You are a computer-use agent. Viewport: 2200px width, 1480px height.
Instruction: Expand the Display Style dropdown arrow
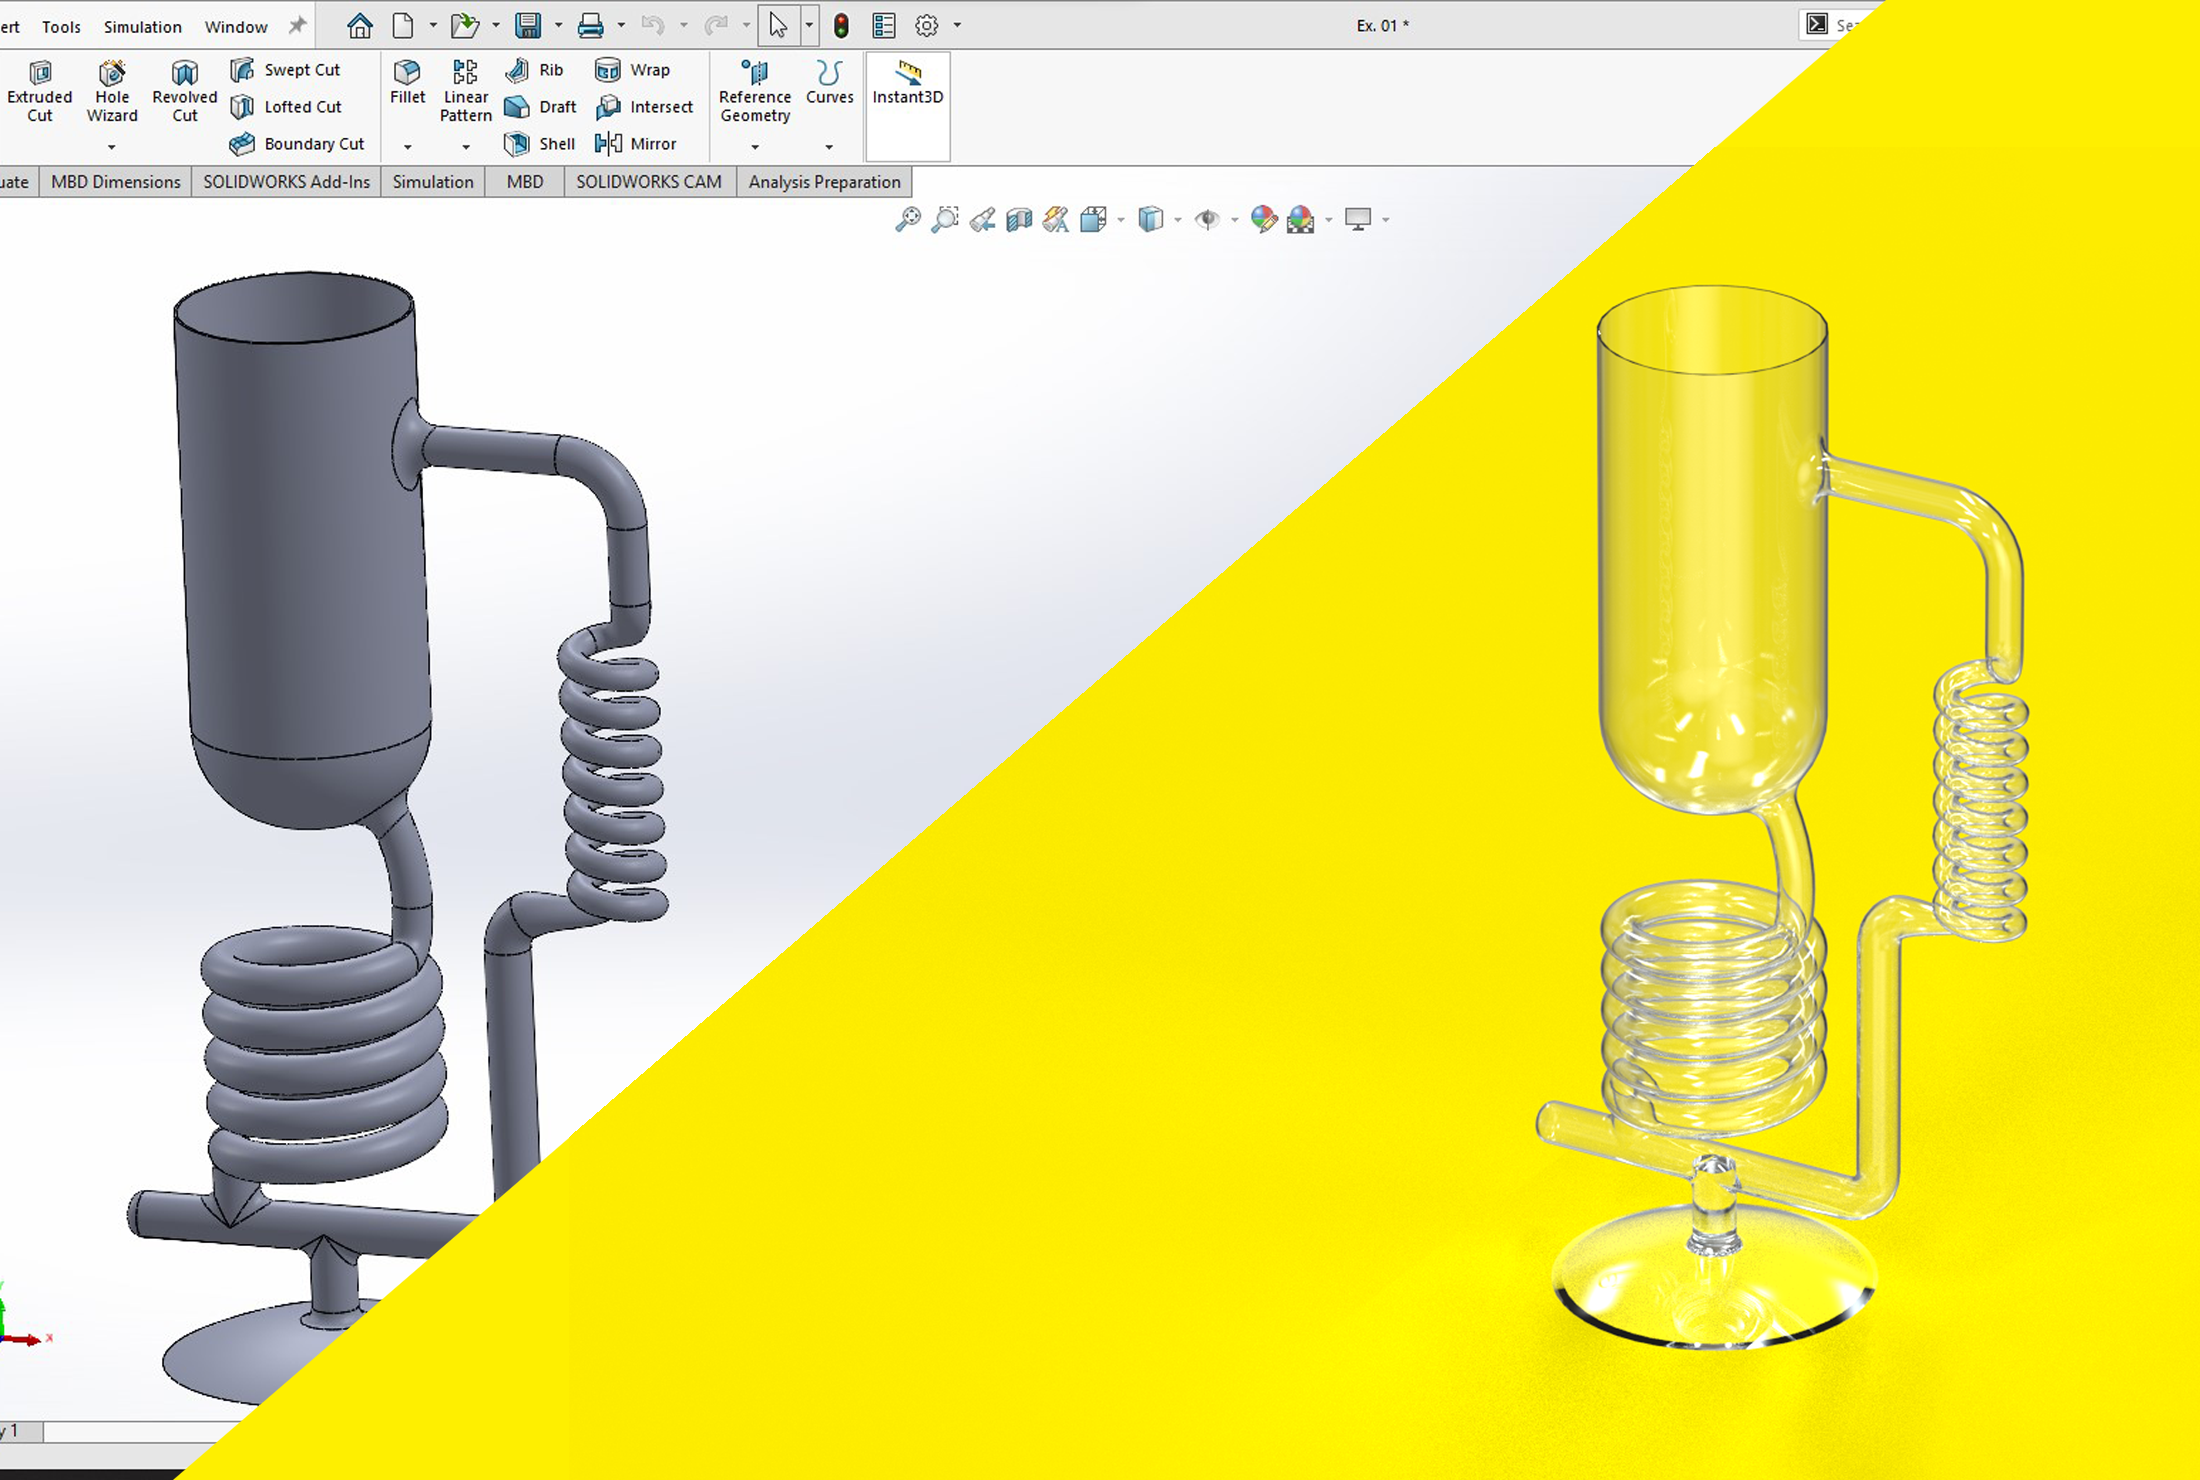(1178, 220)
